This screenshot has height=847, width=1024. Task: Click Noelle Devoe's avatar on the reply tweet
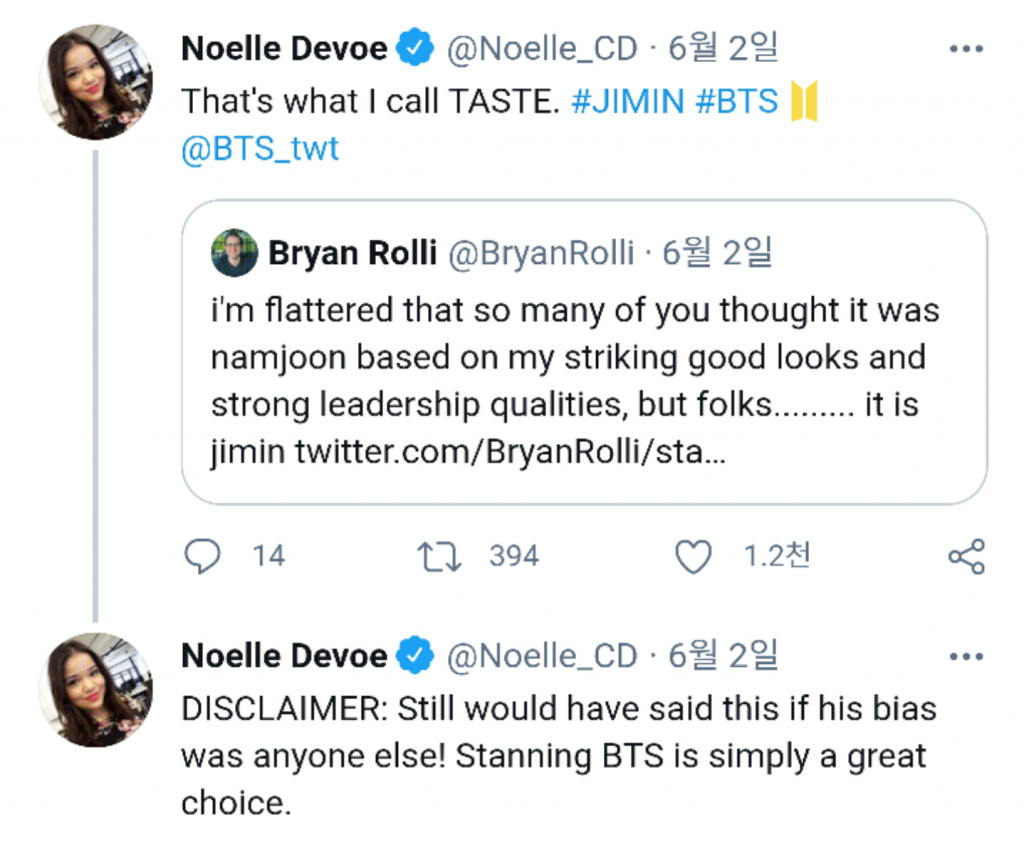coord(95,690)
